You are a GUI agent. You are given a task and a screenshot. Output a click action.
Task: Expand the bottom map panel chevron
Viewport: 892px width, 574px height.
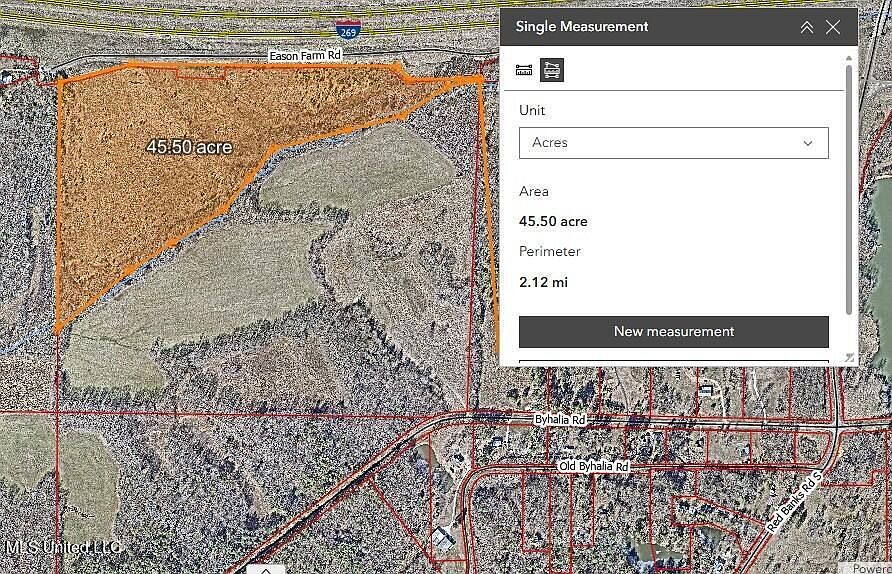265,569
